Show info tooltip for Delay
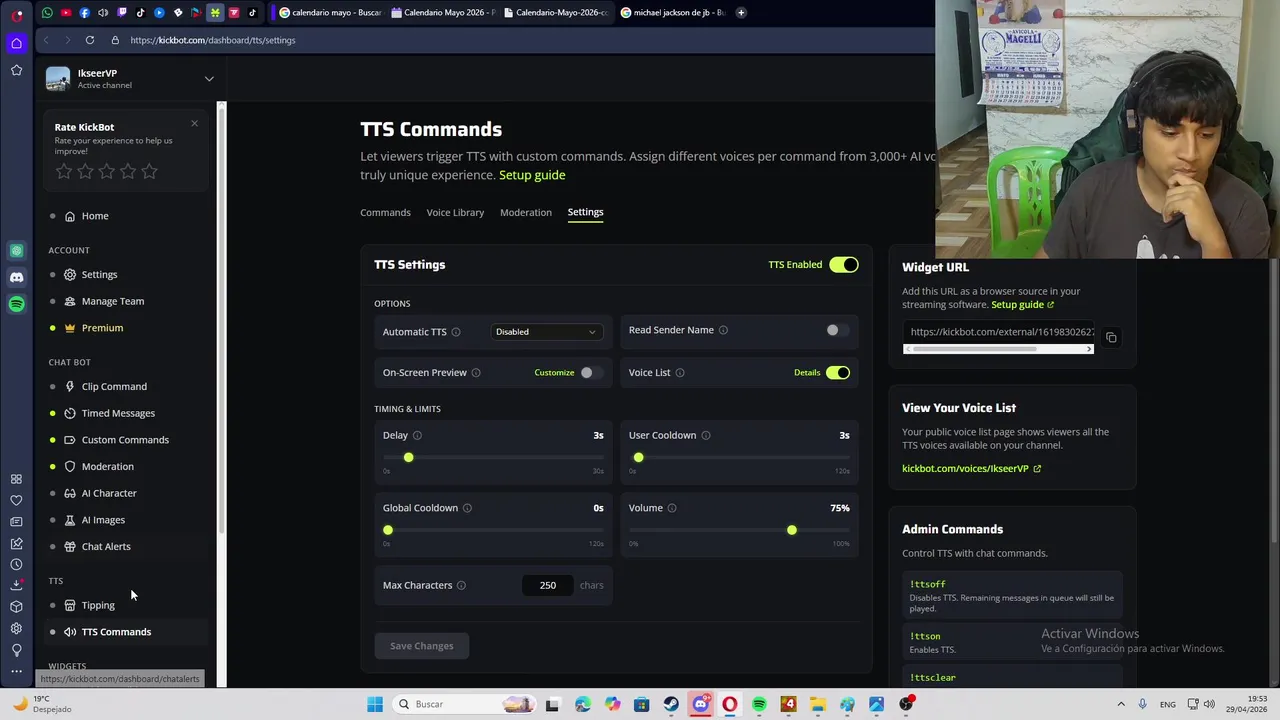The height and width of the screenshot is (720, 1280). tap(417, 435)
